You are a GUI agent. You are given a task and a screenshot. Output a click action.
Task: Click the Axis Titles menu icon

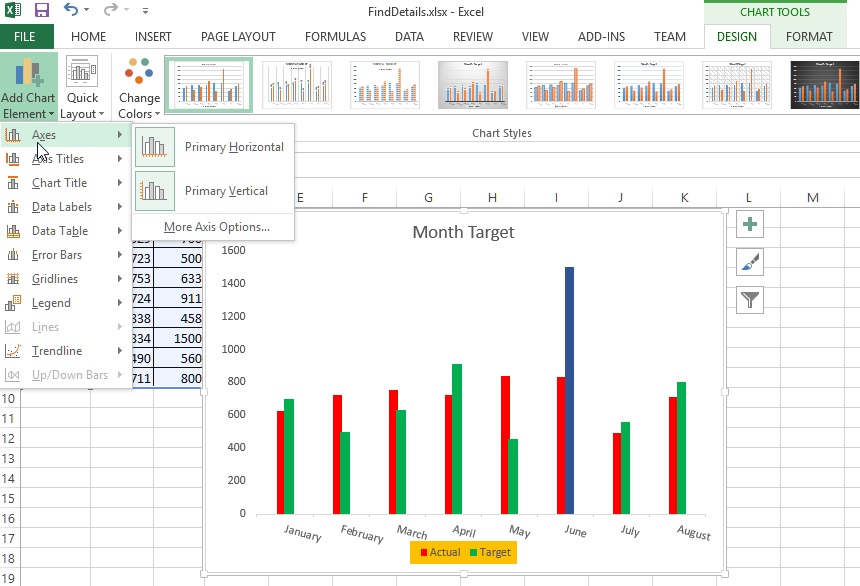tap(13, 159)
